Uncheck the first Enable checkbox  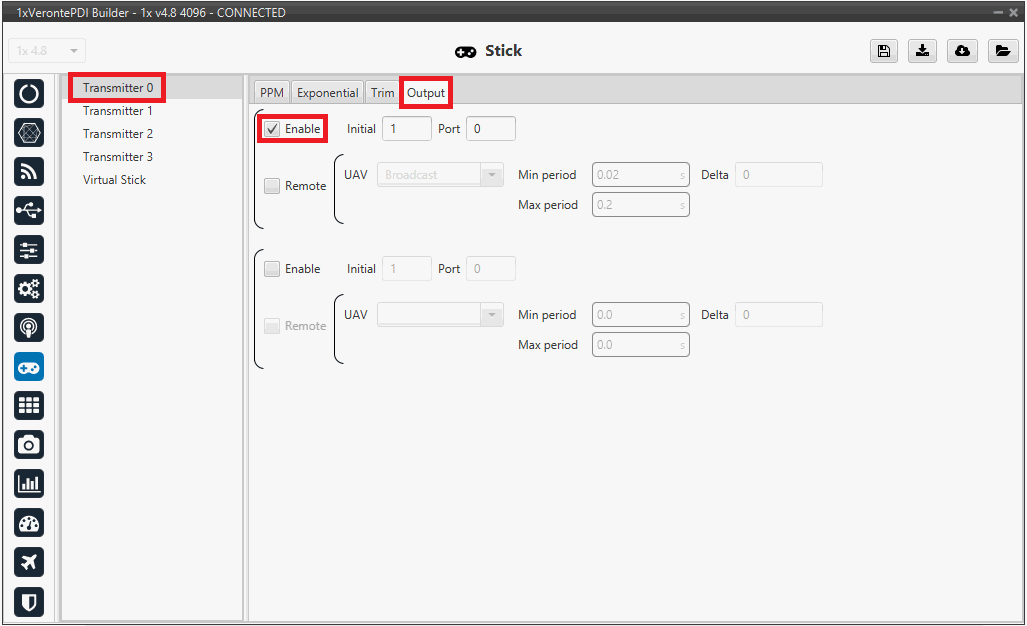click(x=272, y=129)
